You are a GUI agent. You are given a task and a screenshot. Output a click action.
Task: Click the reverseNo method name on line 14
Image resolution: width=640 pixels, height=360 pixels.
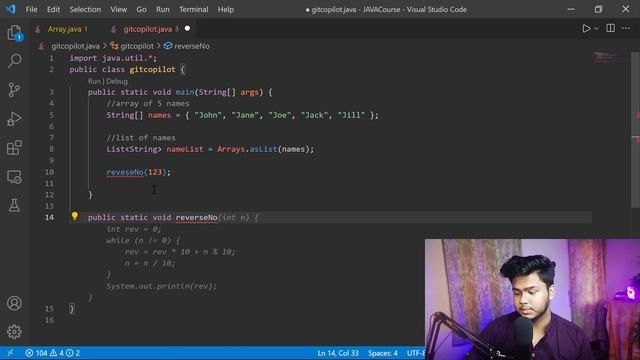[x=196, y=218]
